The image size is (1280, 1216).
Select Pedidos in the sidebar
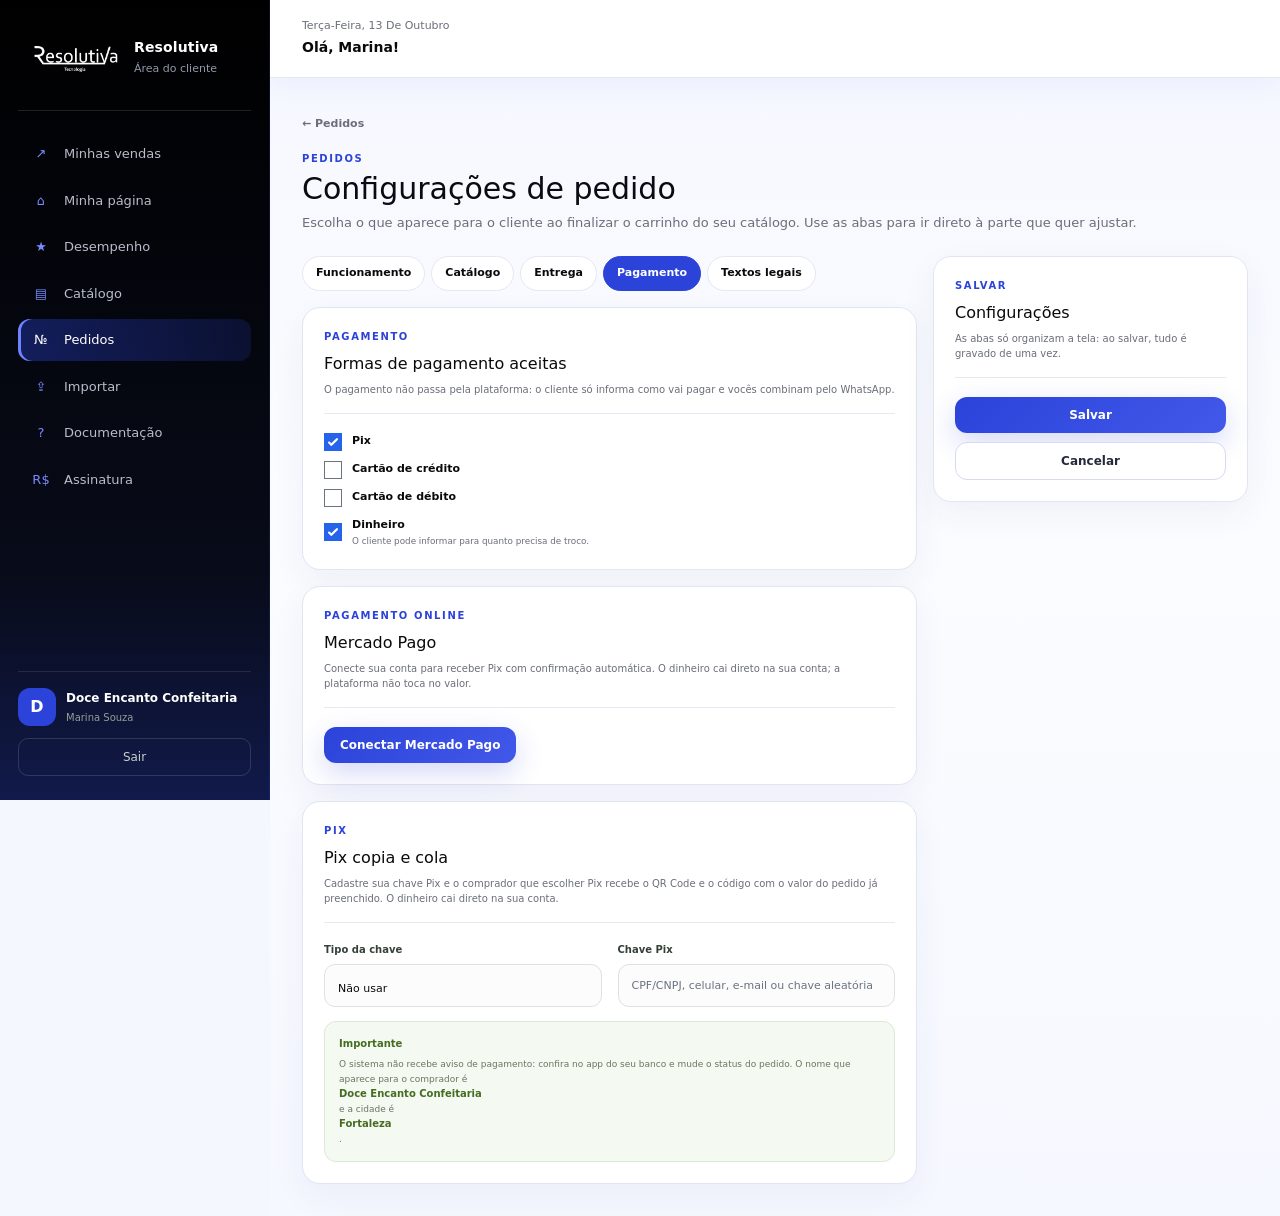coord(134,340)
